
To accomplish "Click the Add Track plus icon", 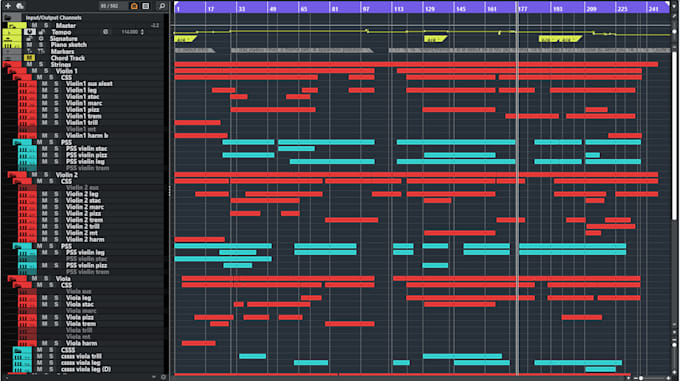I will pyautogui.click(x=8, y=6).
